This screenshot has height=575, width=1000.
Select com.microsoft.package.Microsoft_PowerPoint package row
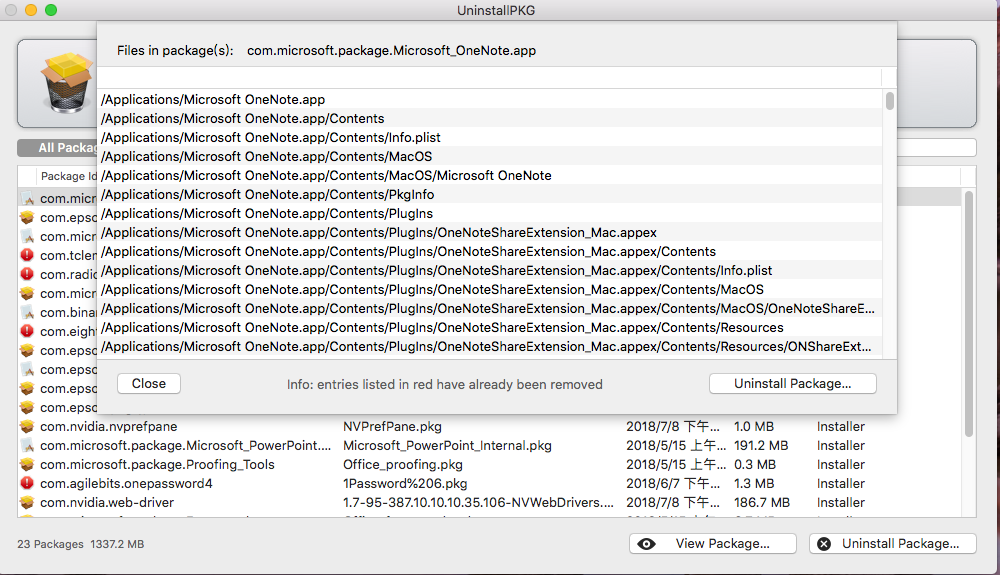[490, 445]
